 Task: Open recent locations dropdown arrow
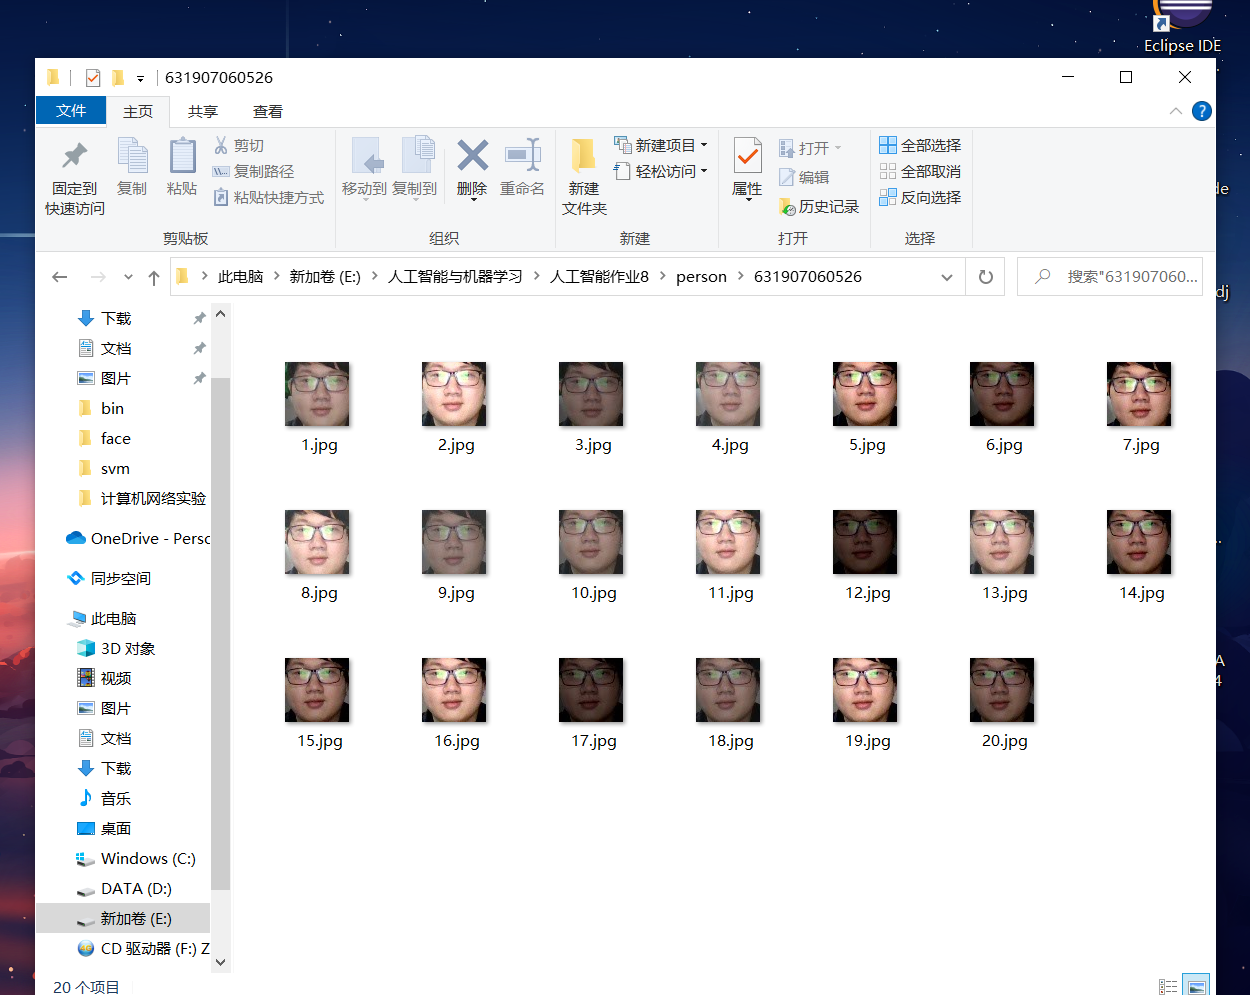128,277
